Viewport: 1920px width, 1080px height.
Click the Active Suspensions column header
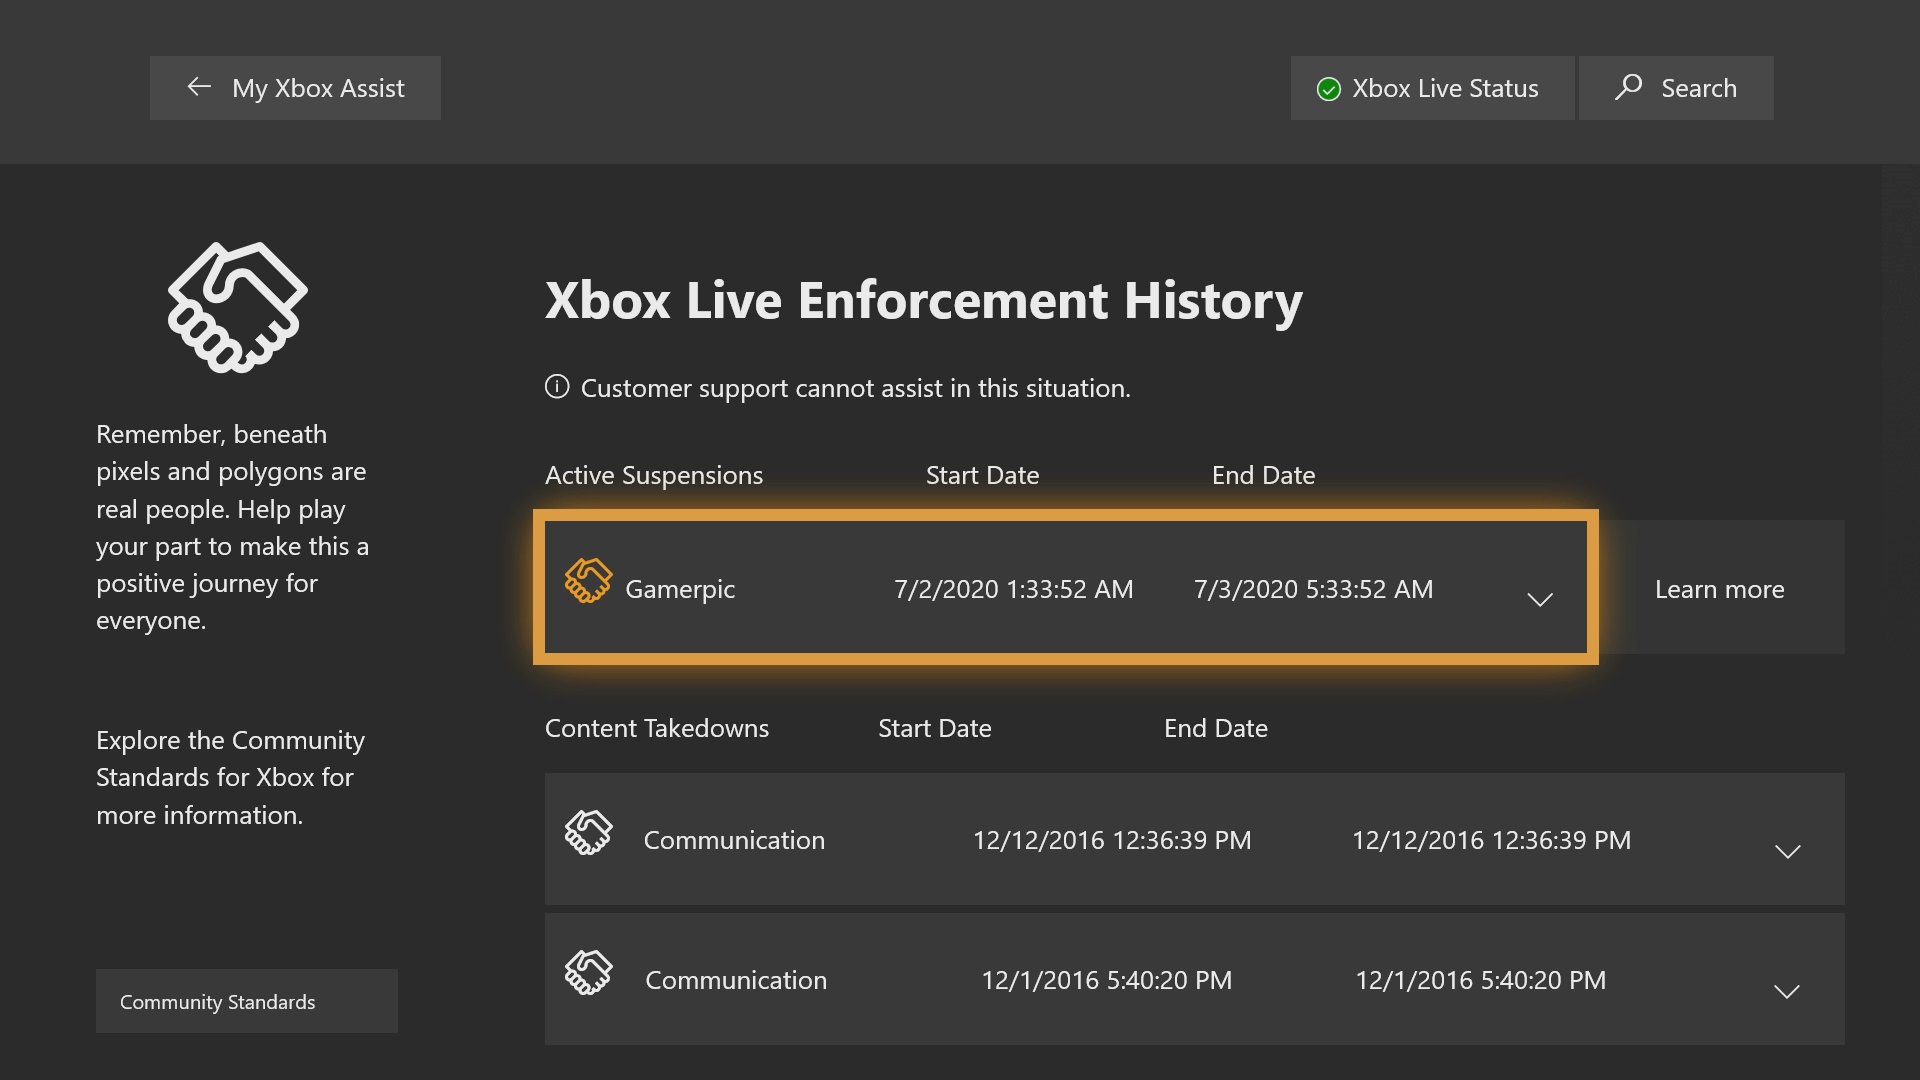[x=654, y=475]
